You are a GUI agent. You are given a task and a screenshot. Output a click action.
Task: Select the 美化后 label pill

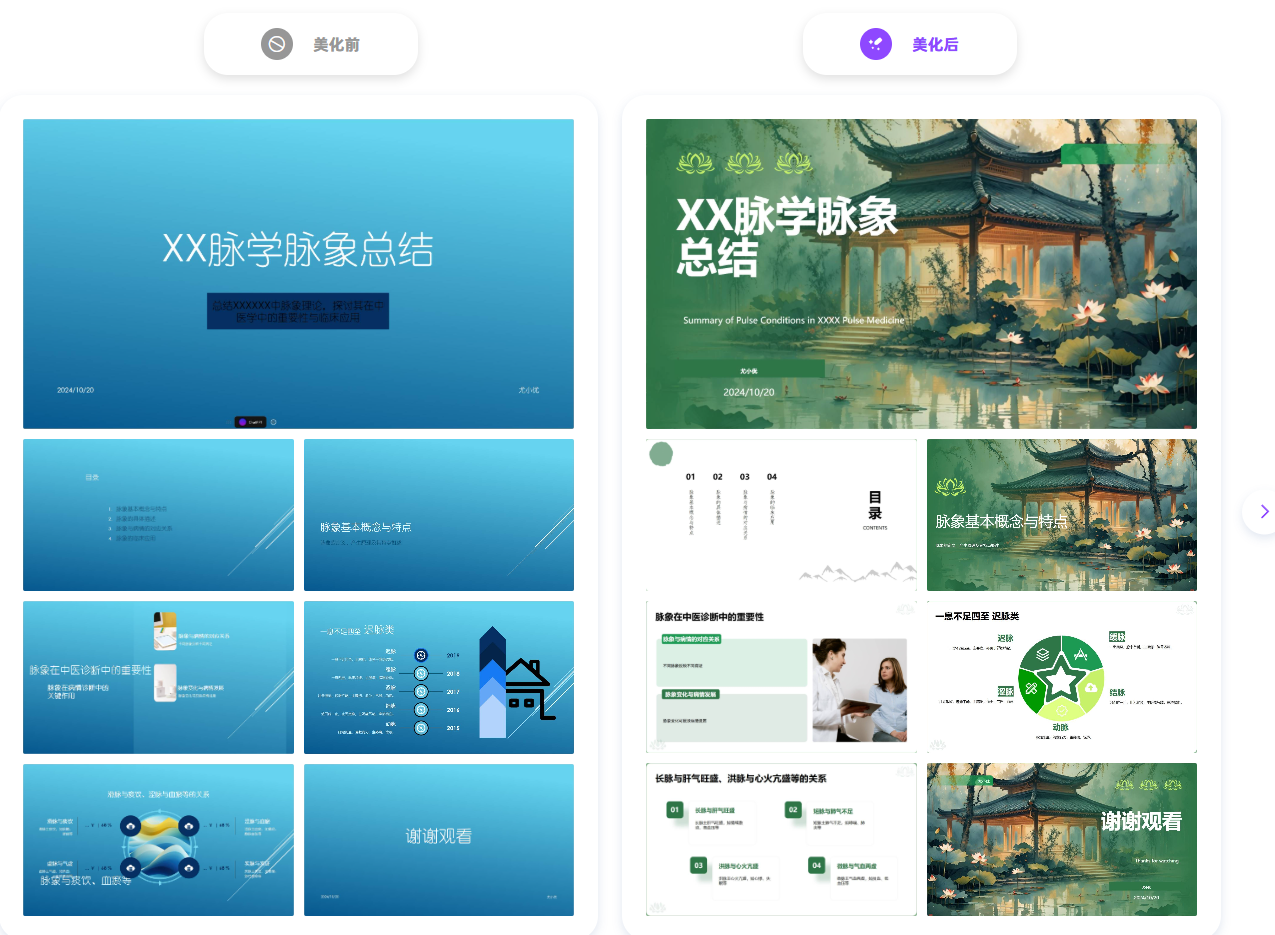click(910, 44)
